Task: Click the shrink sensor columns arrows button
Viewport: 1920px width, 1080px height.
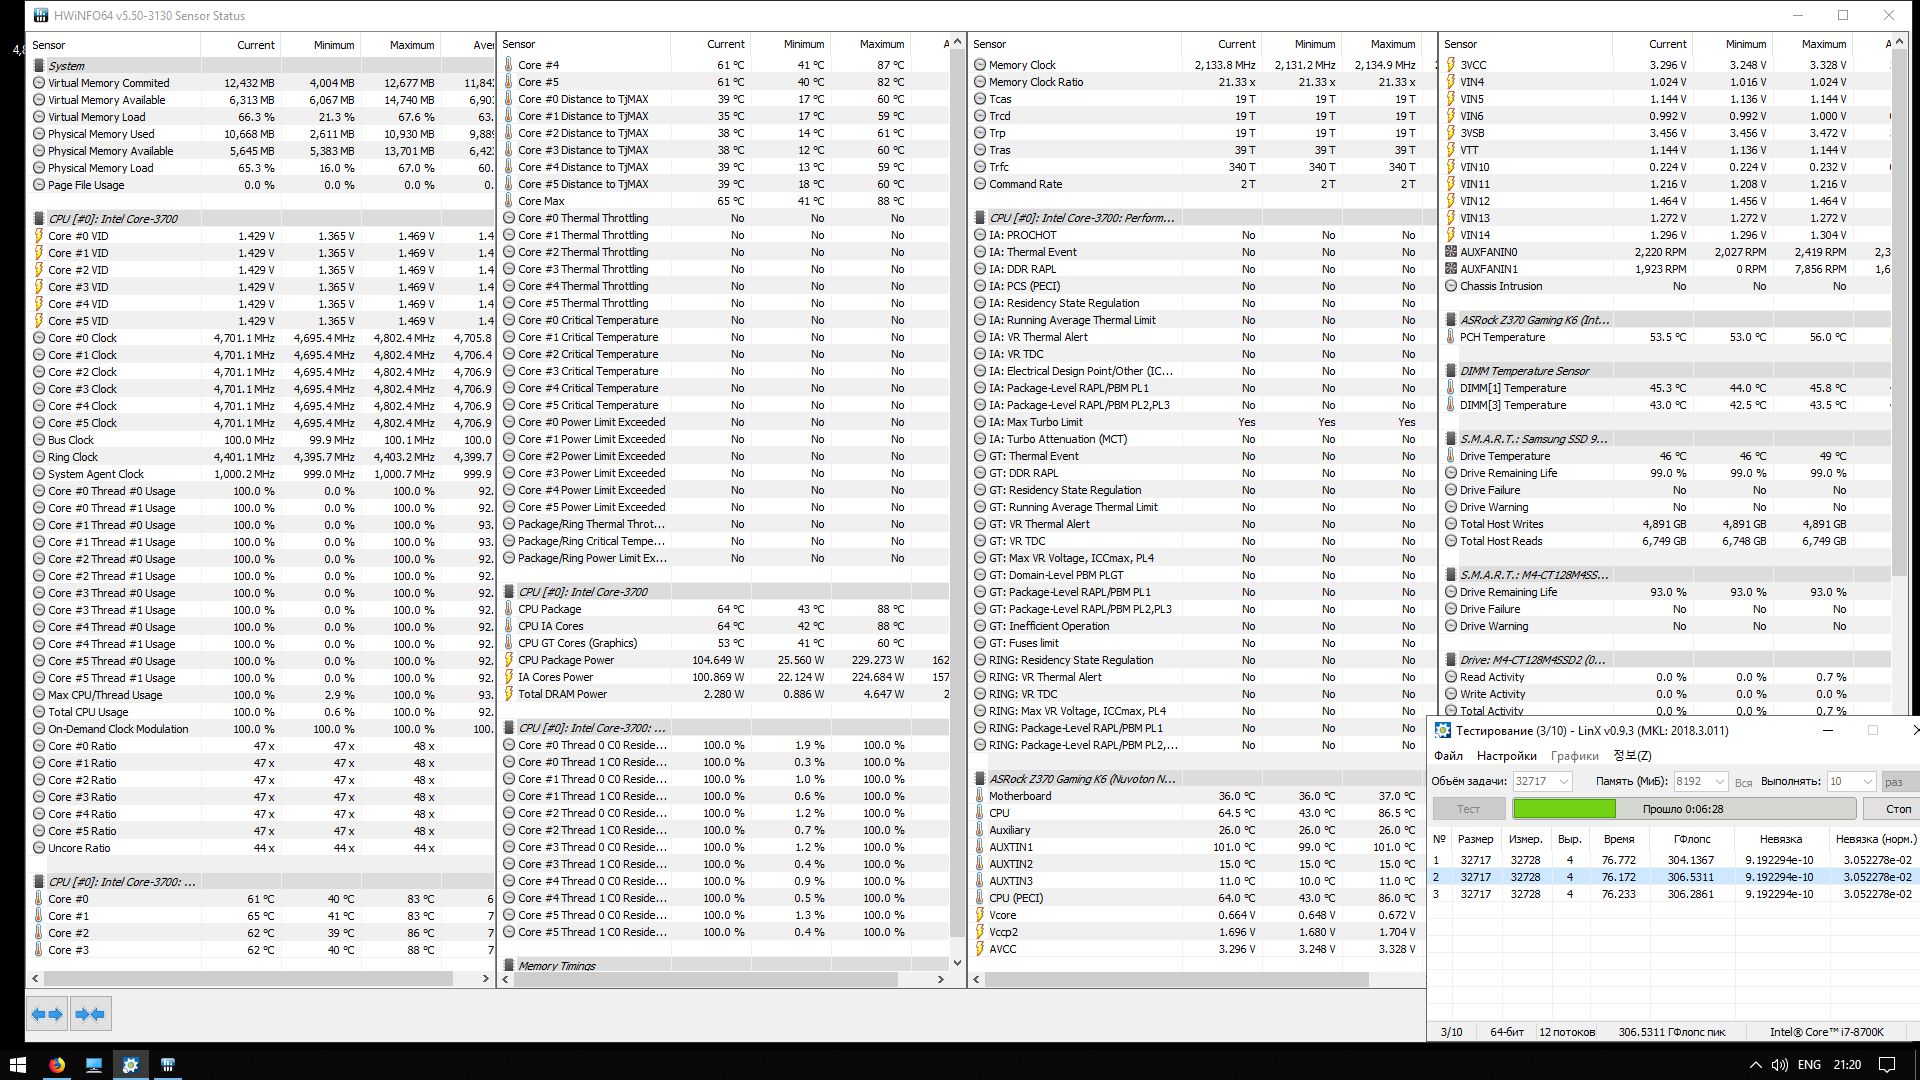Action: (x=90, y=1014)
